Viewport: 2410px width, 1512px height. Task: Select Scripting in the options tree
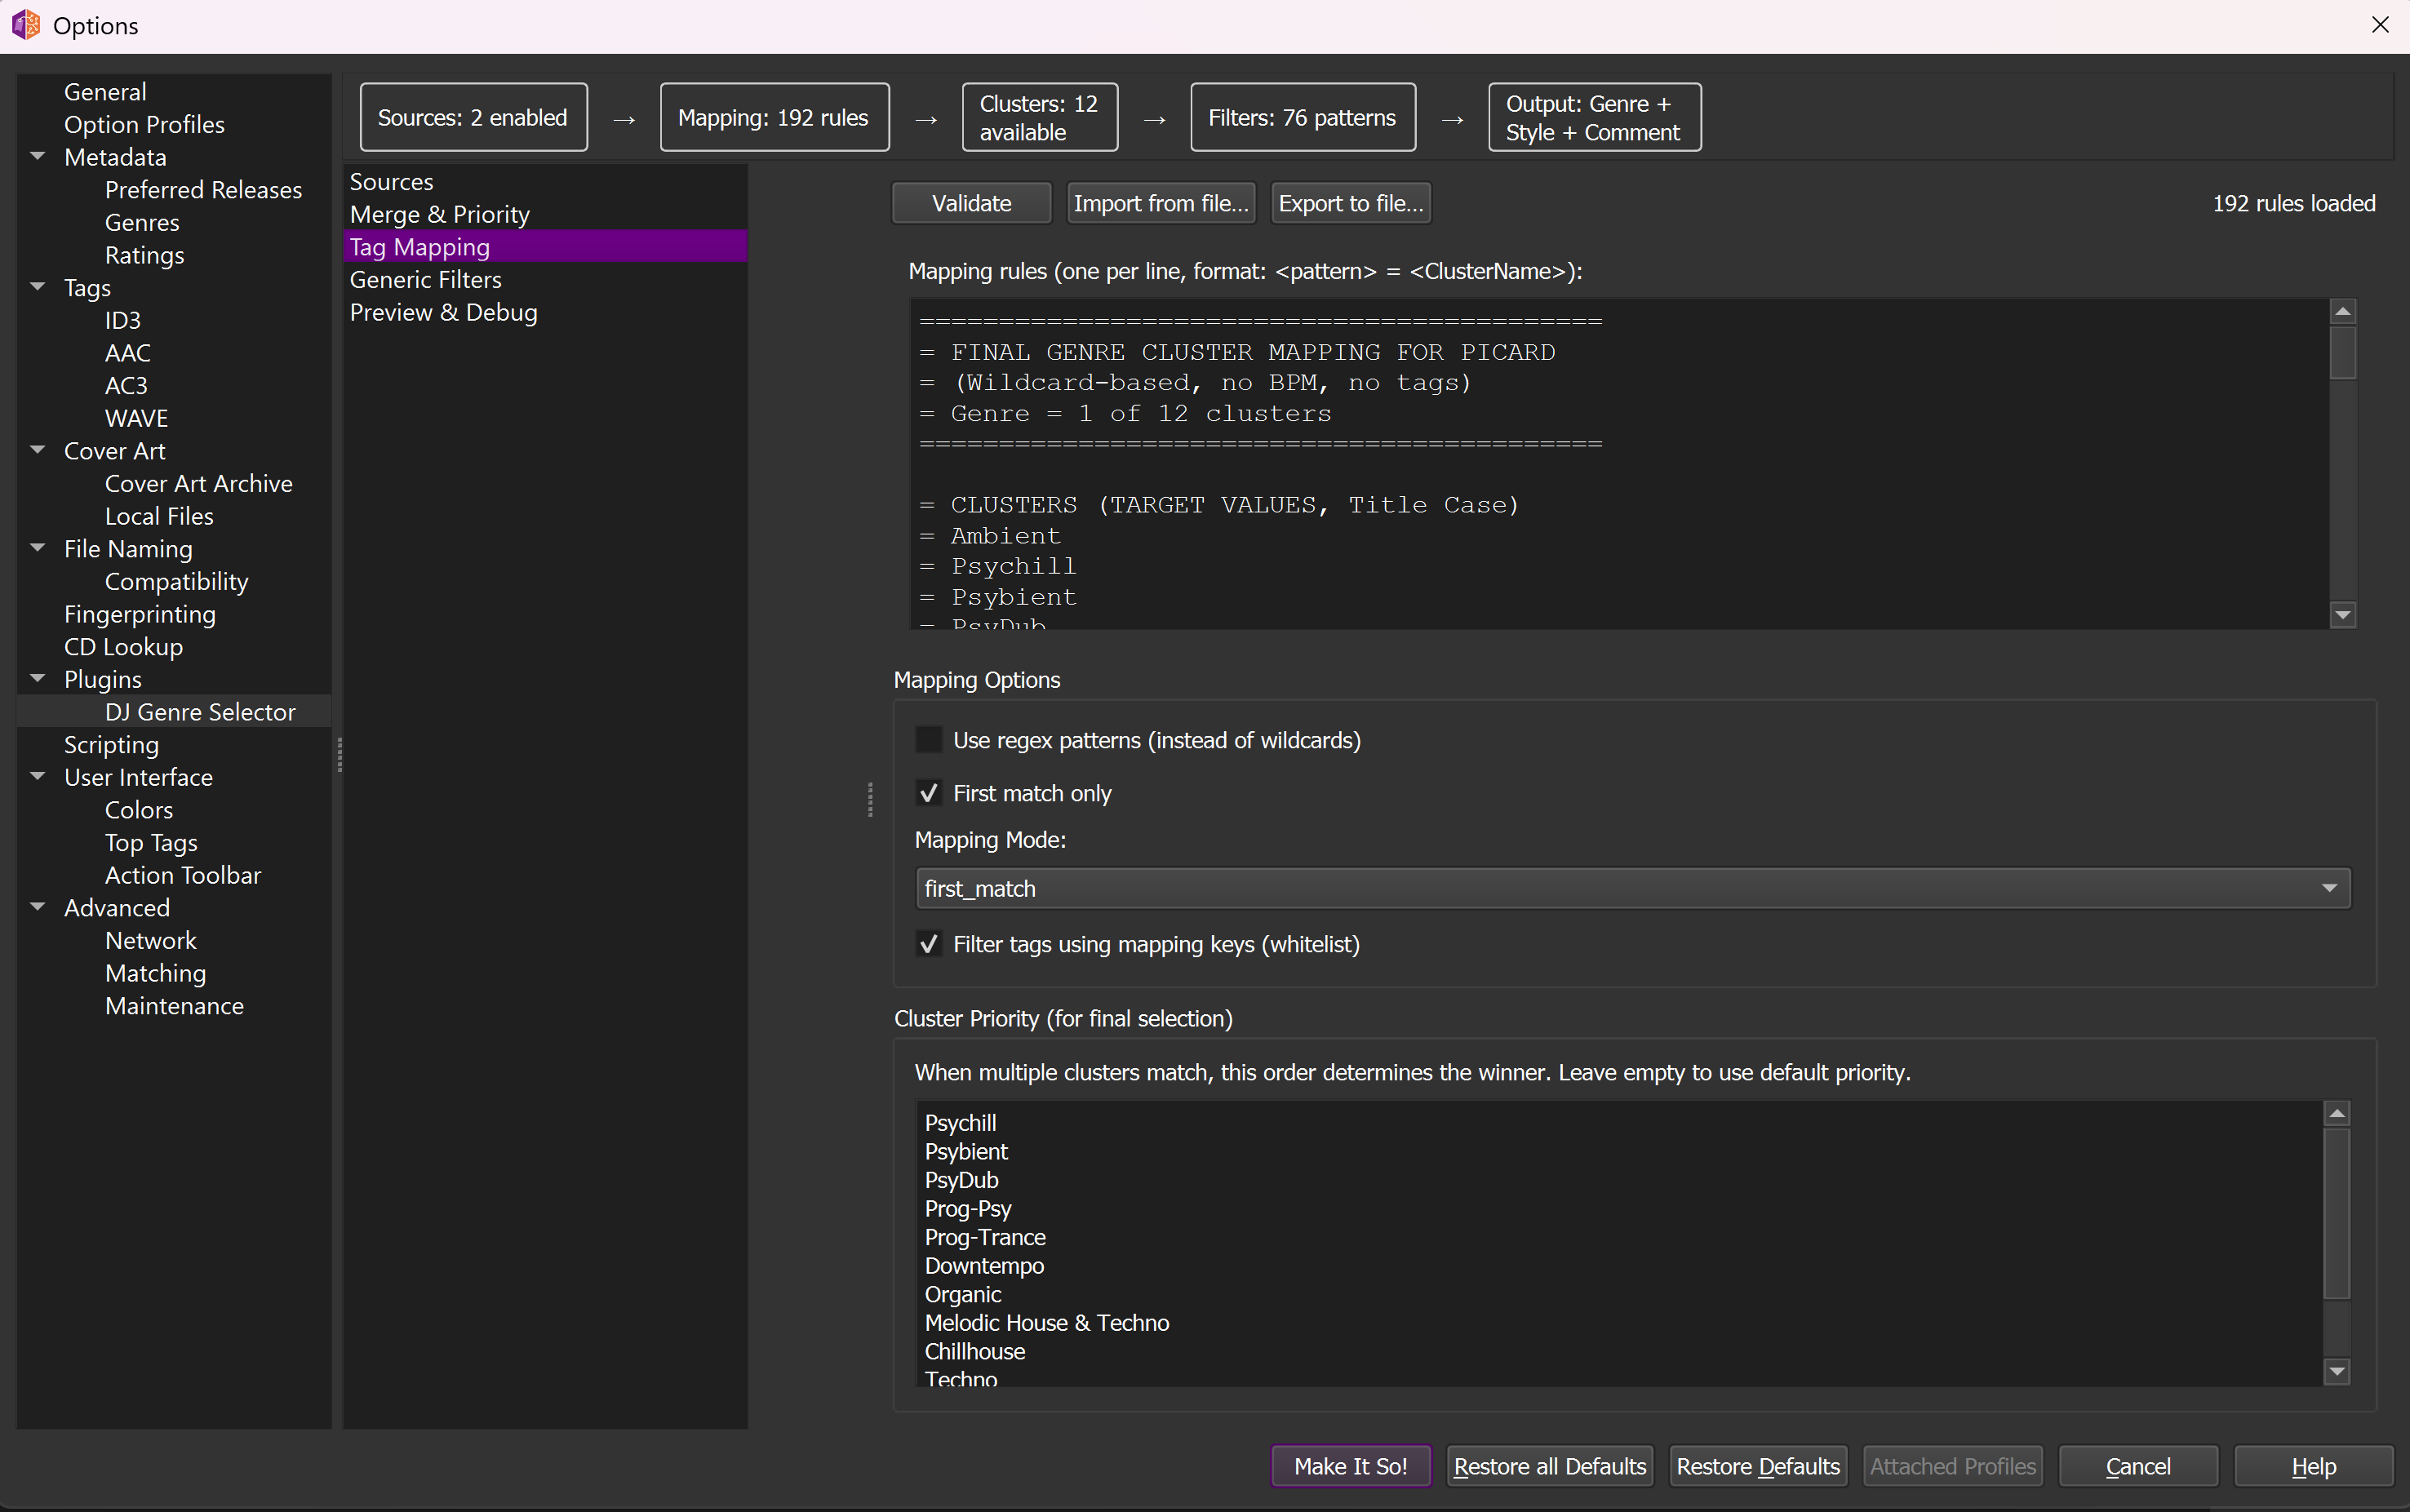111,745
